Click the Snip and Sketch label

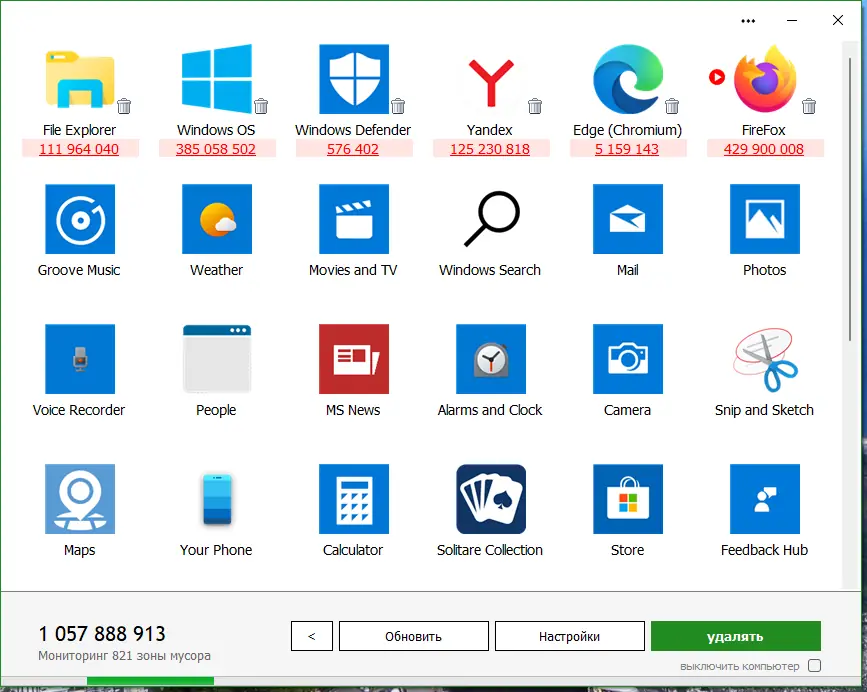[x=764, y=410]
